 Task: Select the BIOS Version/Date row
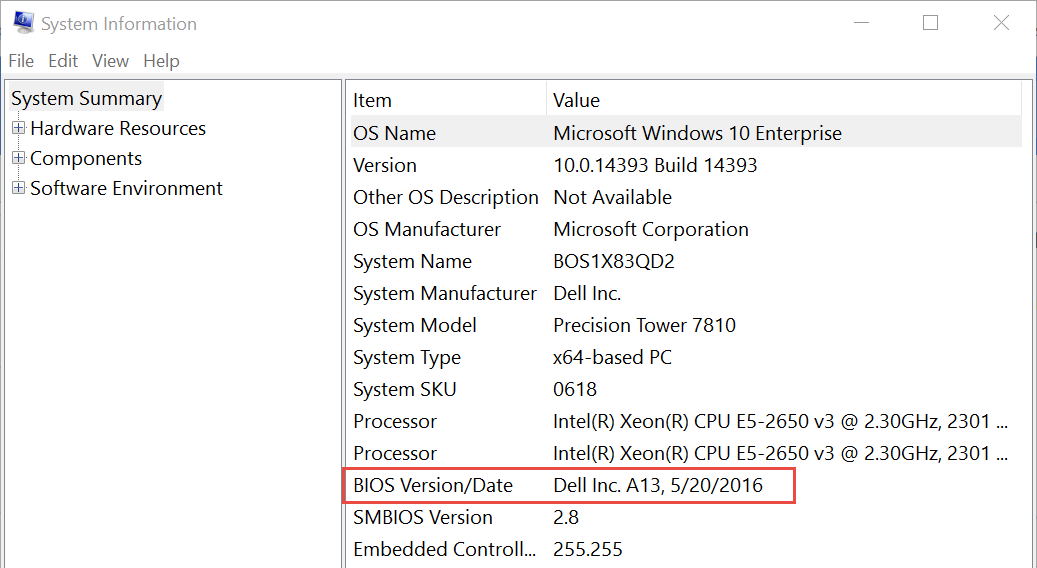tap(432, 486)
